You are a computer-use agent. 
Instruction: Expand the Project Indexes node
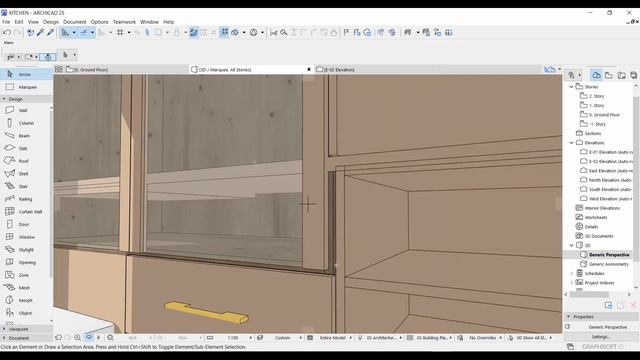point(571,282)
